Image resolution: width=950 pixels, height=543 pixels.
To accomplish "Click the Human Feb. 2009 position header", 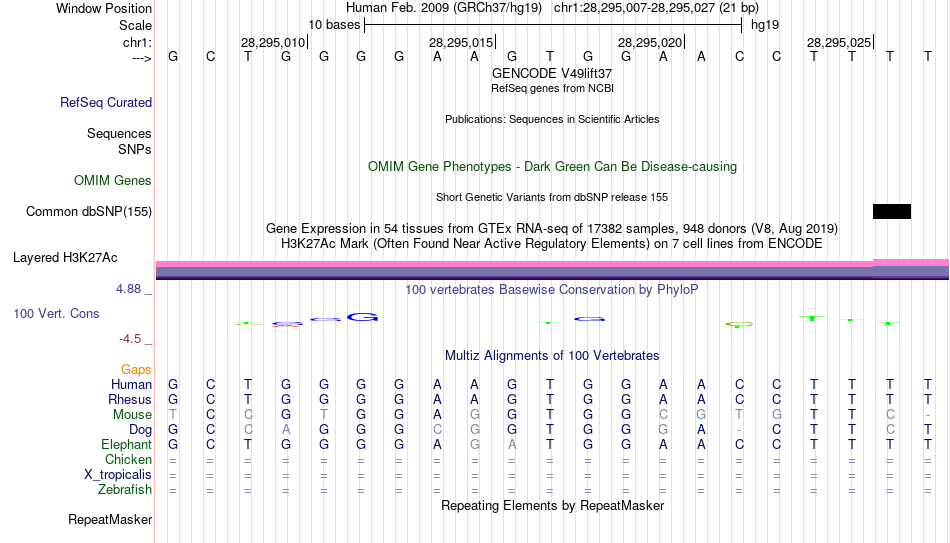I will click(552, 8).
